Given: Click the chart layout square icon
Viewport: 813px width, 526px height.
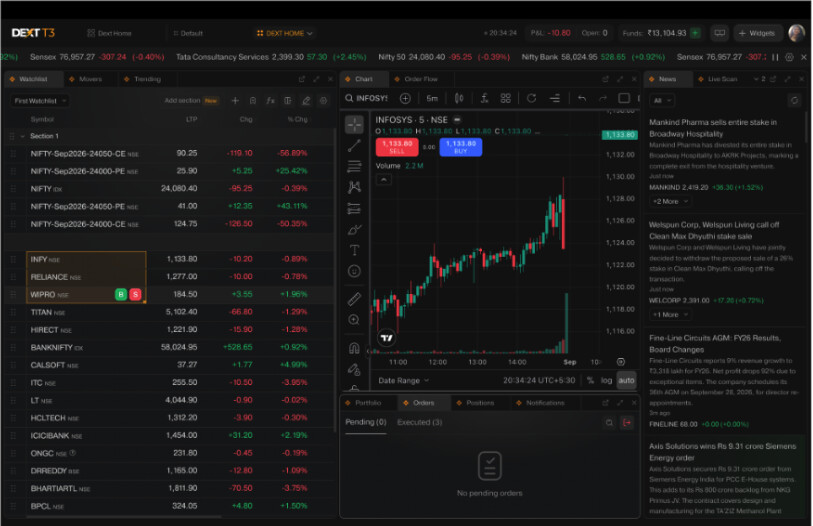Looking at the screenshot, I should (x=624, y=98).
